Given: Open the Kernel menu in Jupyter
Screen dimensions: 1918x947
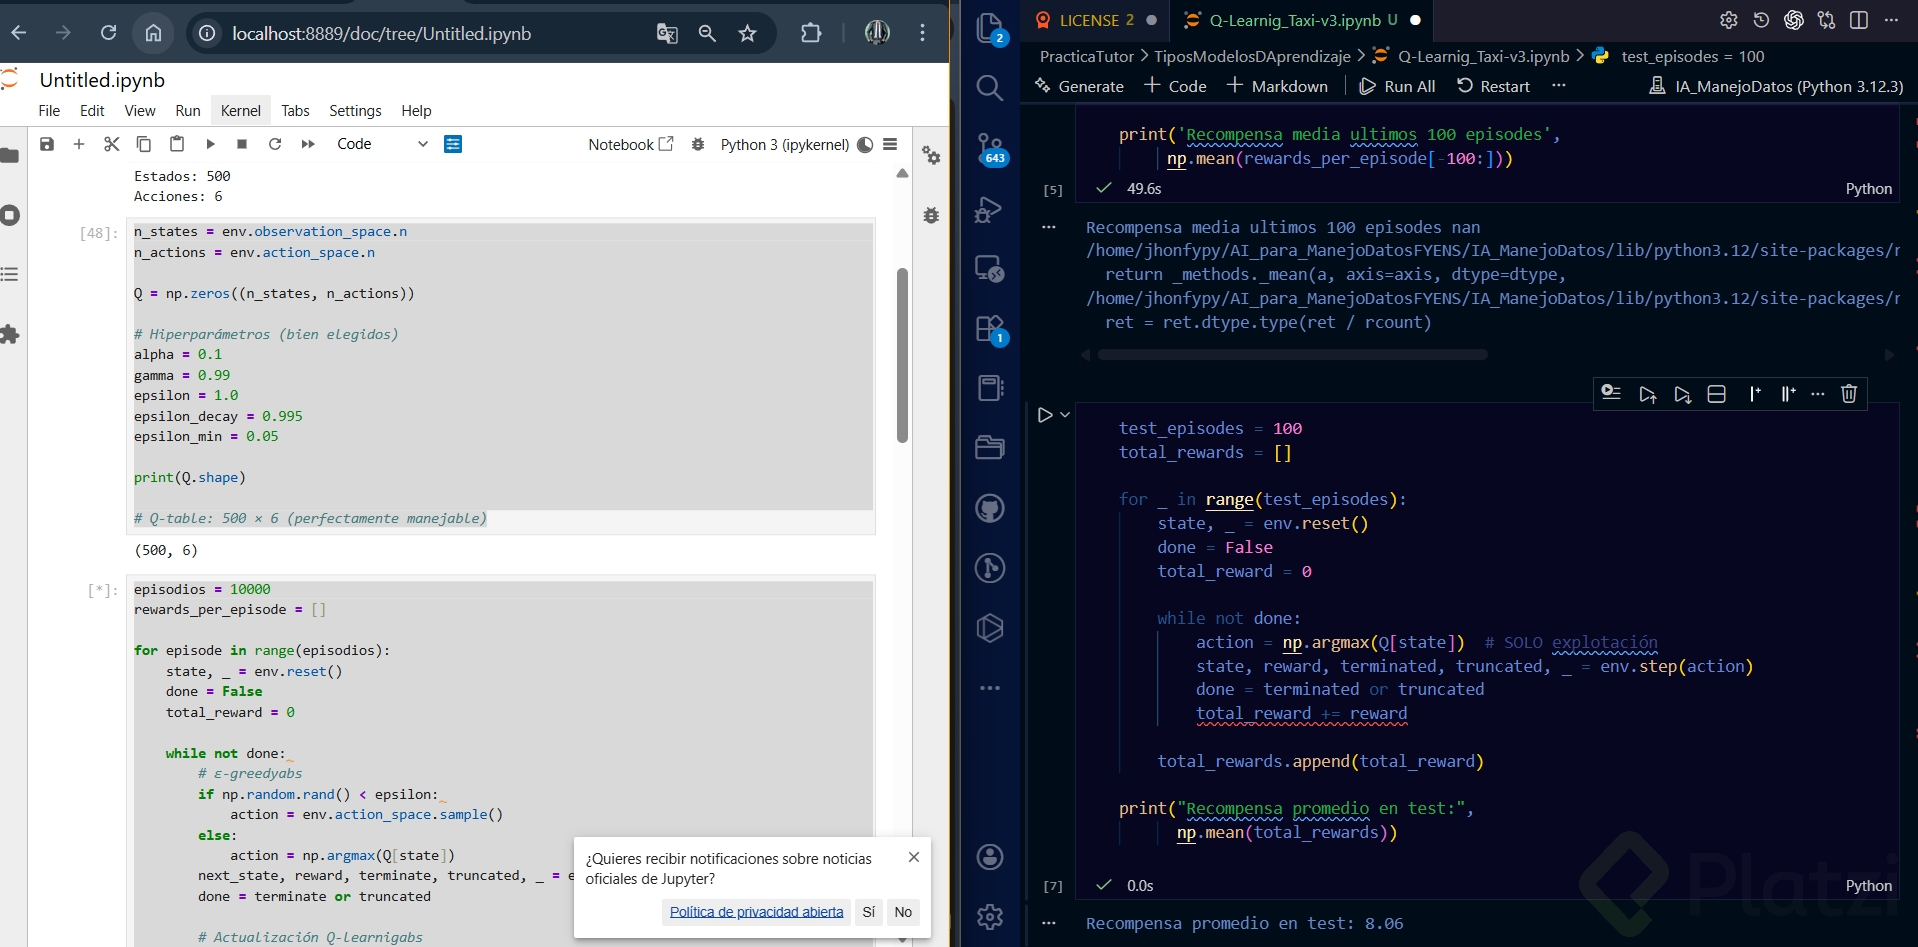Looking at the screenshot, I should [240, 111].
